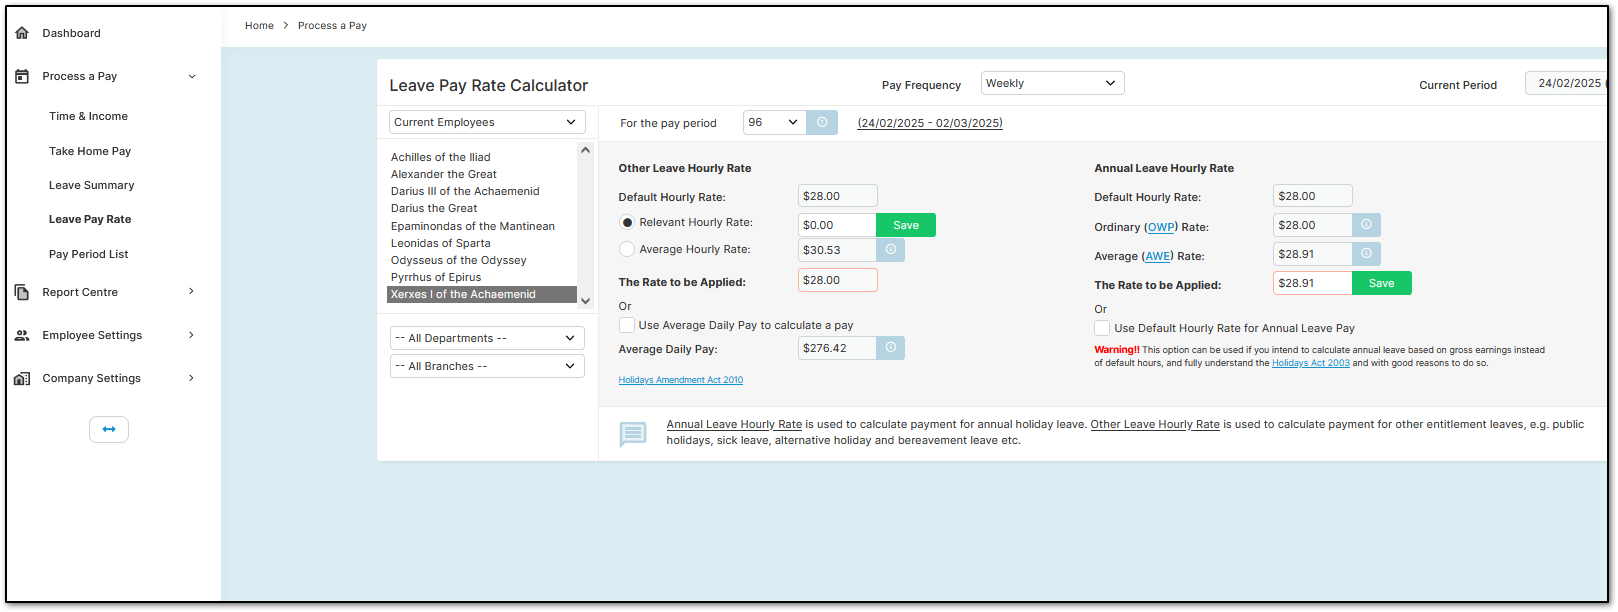Viewport: 1618px width, 612px height.
Task: Select employee Leonidas of Sparta
Action: click(x=441, y=243)
